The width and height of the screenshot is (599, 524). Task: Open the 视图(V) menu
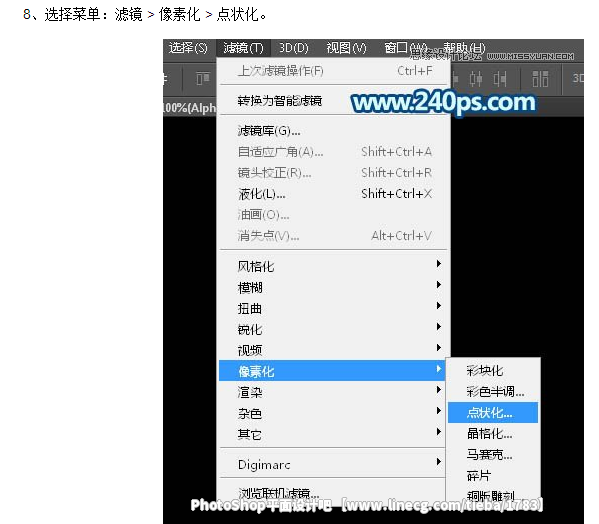[346, 48]
